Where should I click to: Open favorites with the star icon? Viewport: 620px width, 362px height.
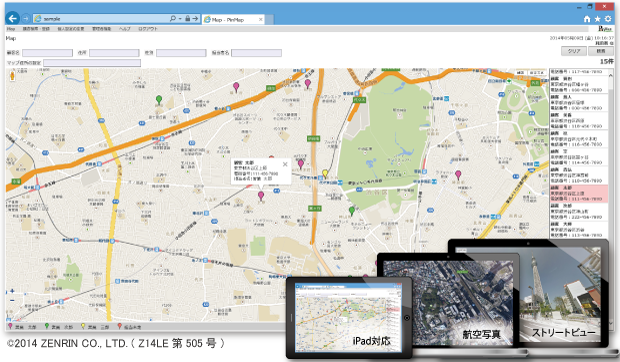click(x=597, y=19)
